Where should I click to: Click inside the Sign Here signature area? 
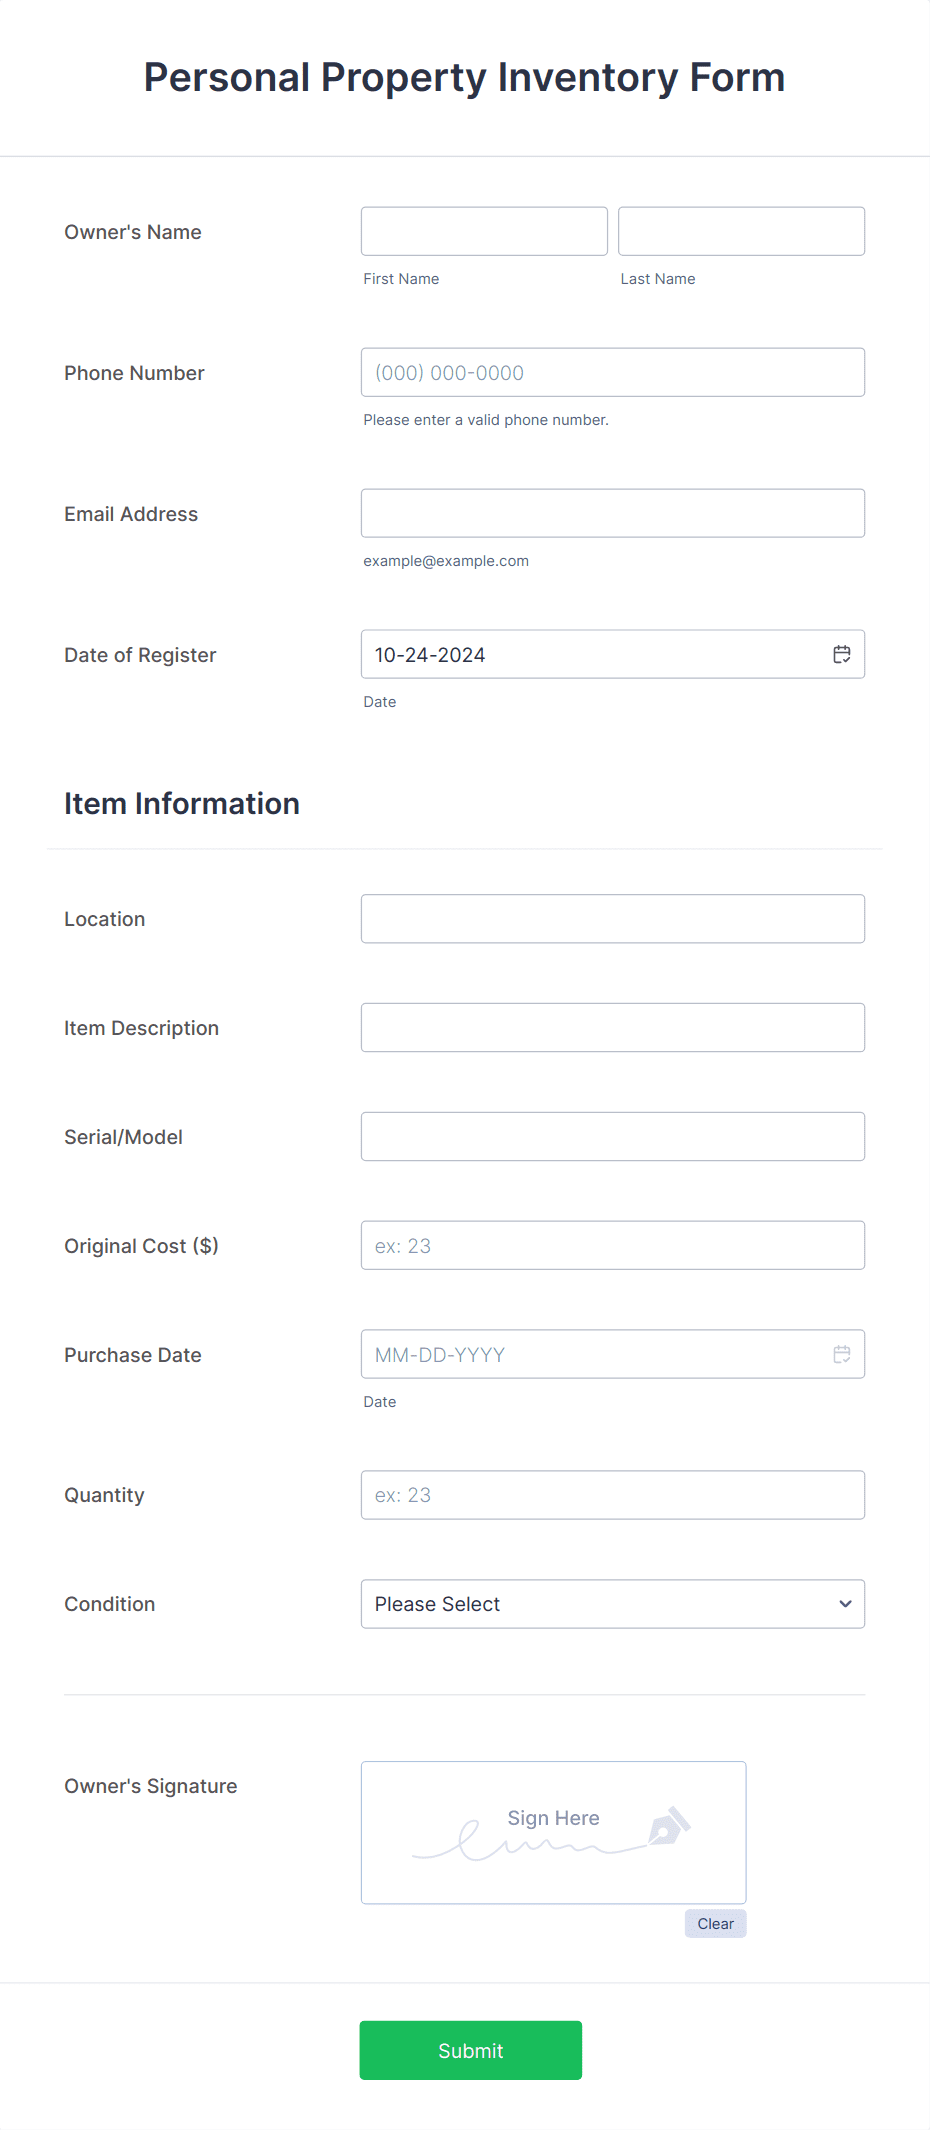click(553, 1833)
